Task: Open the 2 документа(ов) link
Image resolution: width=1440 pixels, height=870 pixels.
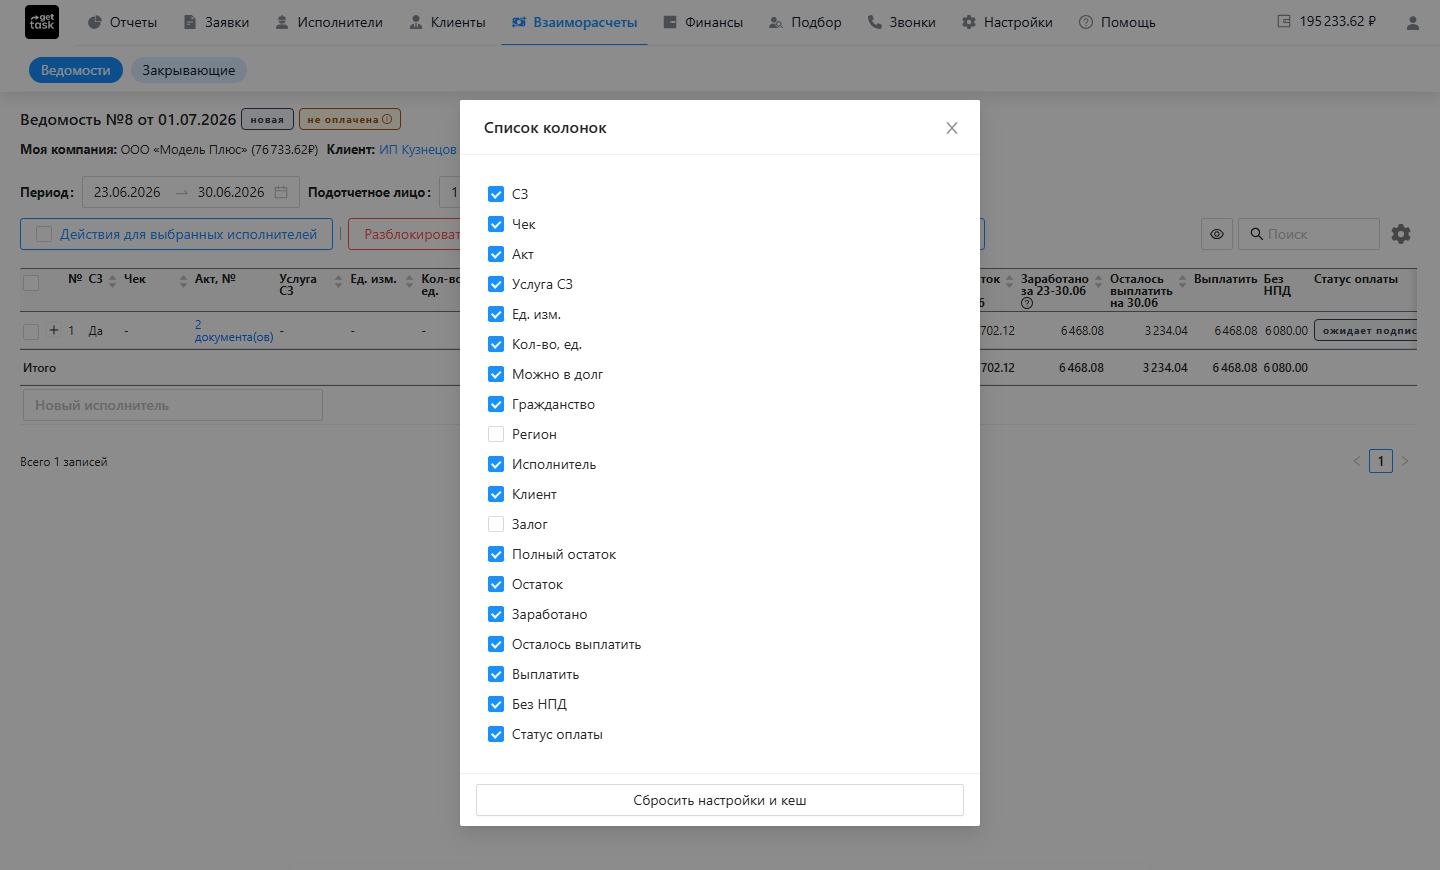Action: (234, 331)
